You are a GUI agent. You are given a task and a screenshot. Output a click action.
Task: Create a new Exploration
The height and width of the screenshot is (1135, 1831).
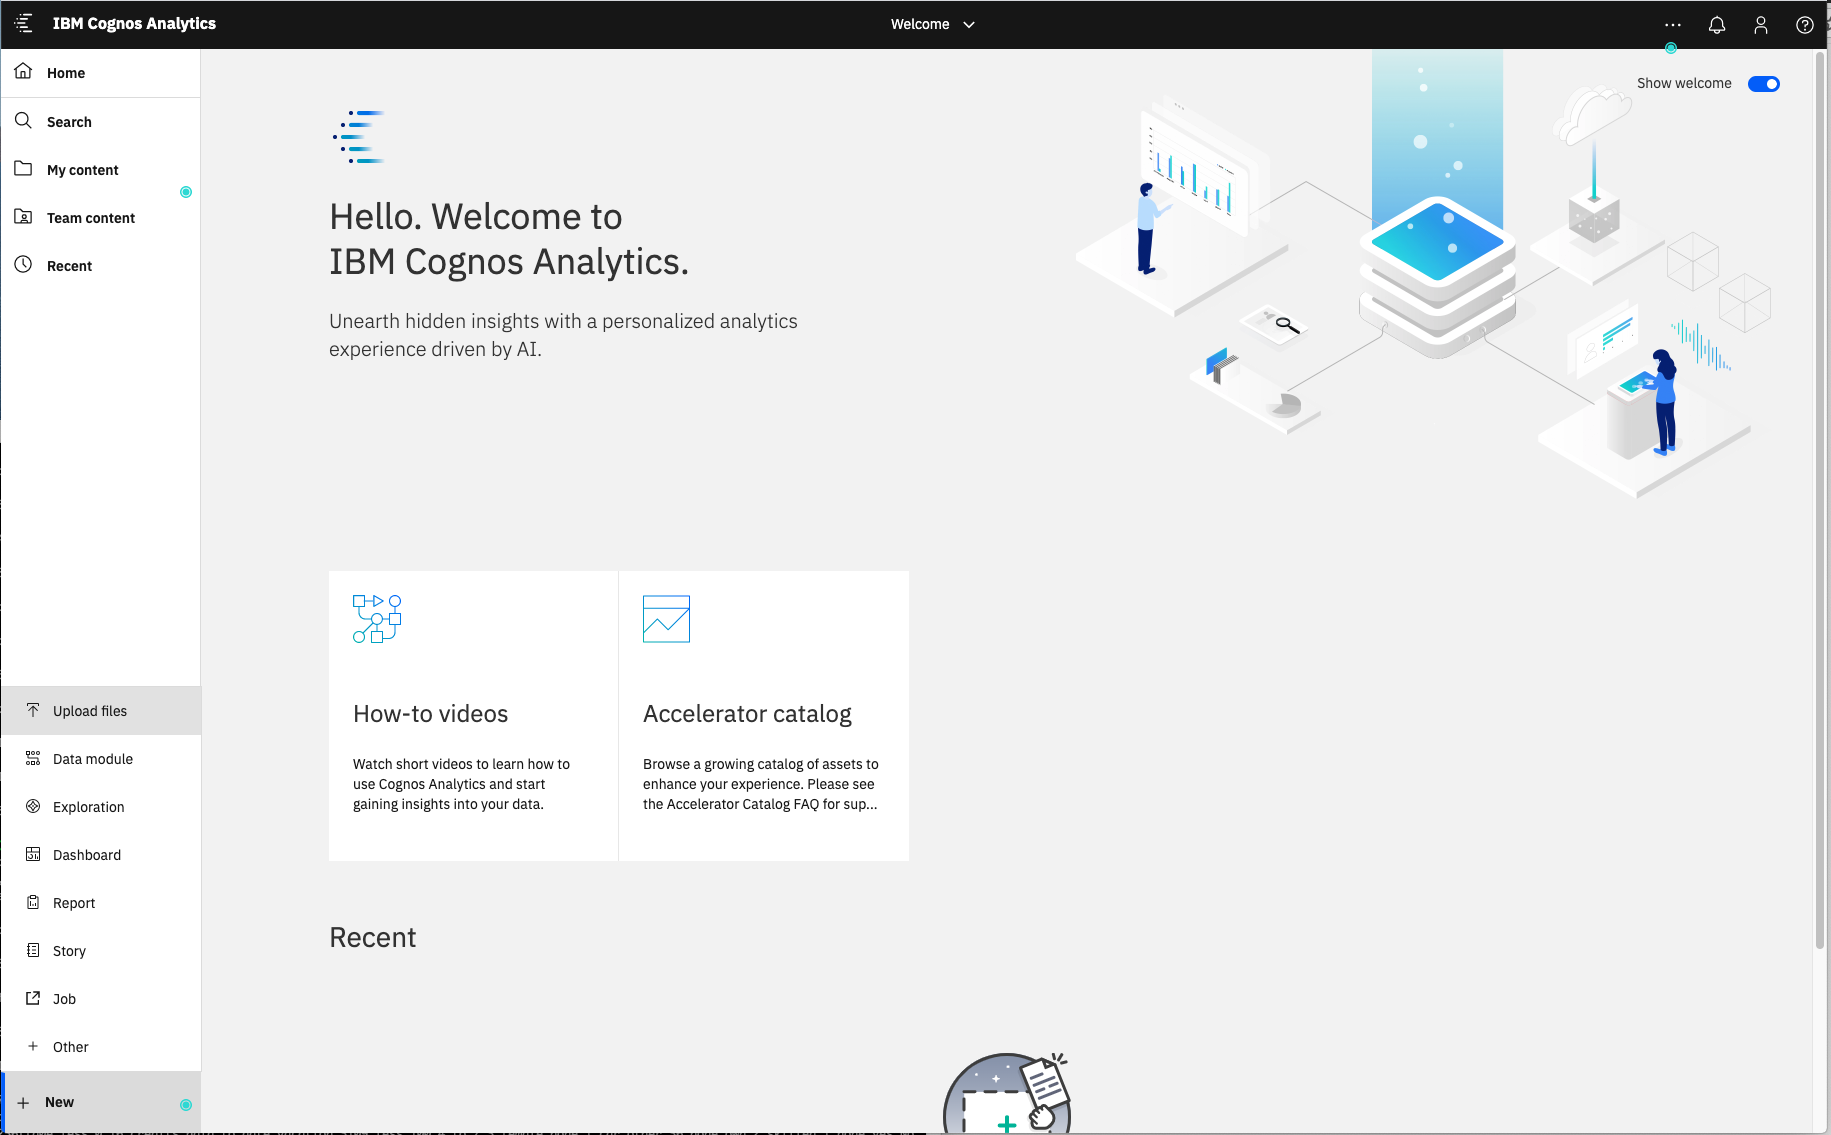101,807
